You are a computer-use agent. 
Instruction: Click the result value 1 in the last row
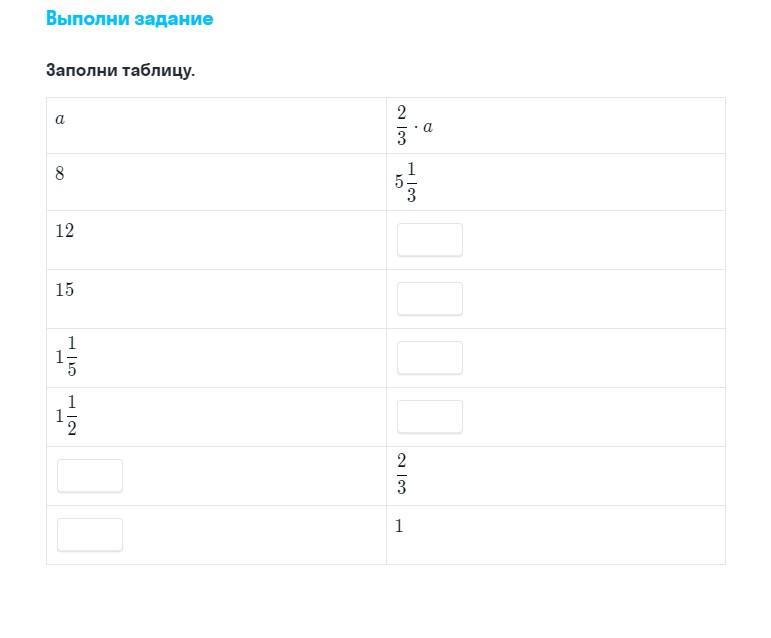coord(399,526)
